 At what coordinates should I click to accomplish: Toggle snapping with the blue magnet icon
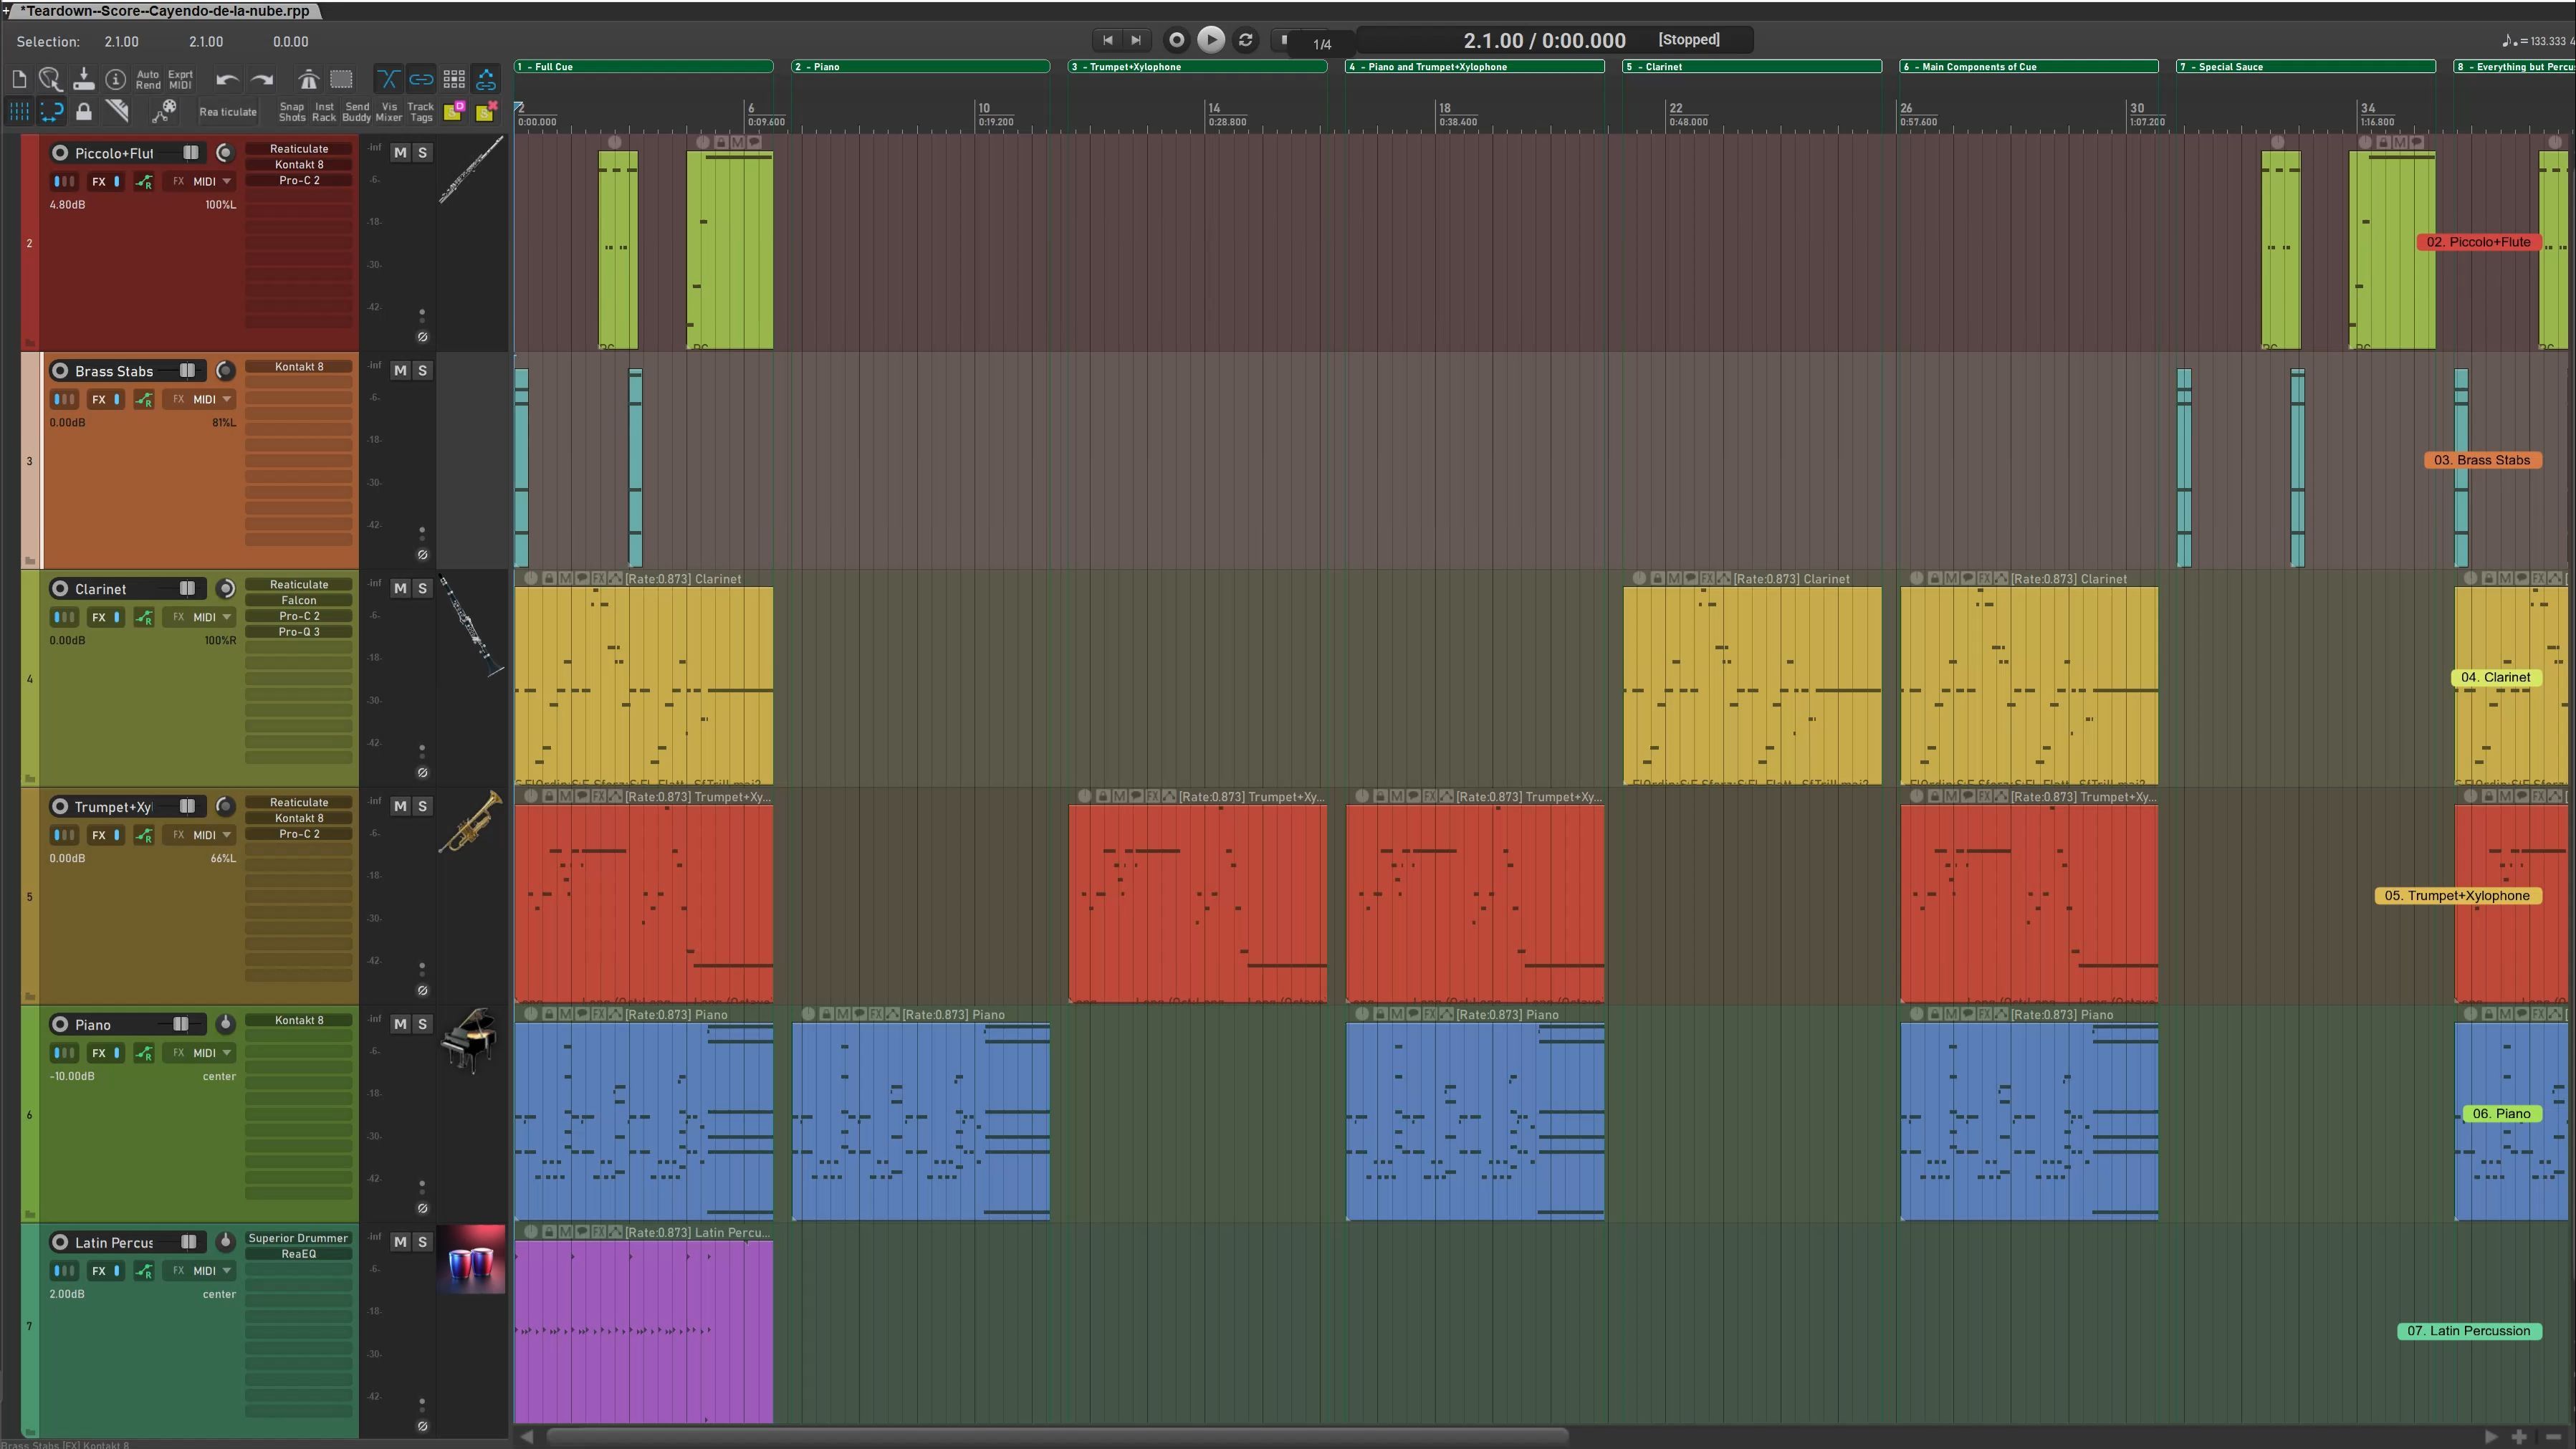click(52, 111)
